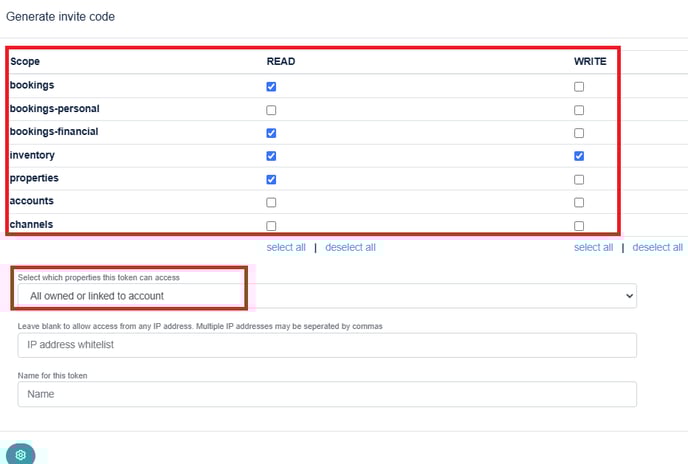Click the token Name input field

coord(327,394)
